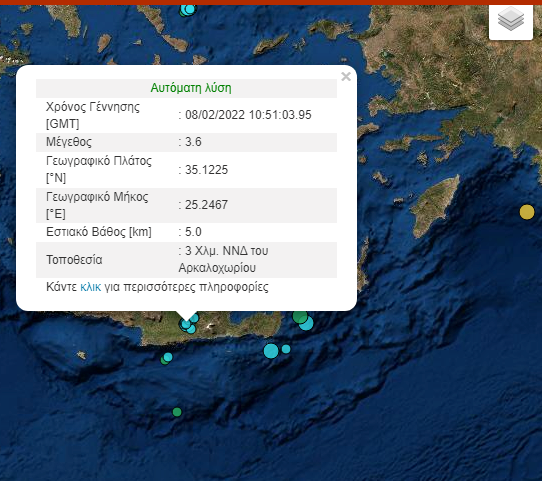This screenshot has width=542, height=481.
Task: Click the island of Rhodes on the map
Action: pyautogui.click(x=436, y=205)
